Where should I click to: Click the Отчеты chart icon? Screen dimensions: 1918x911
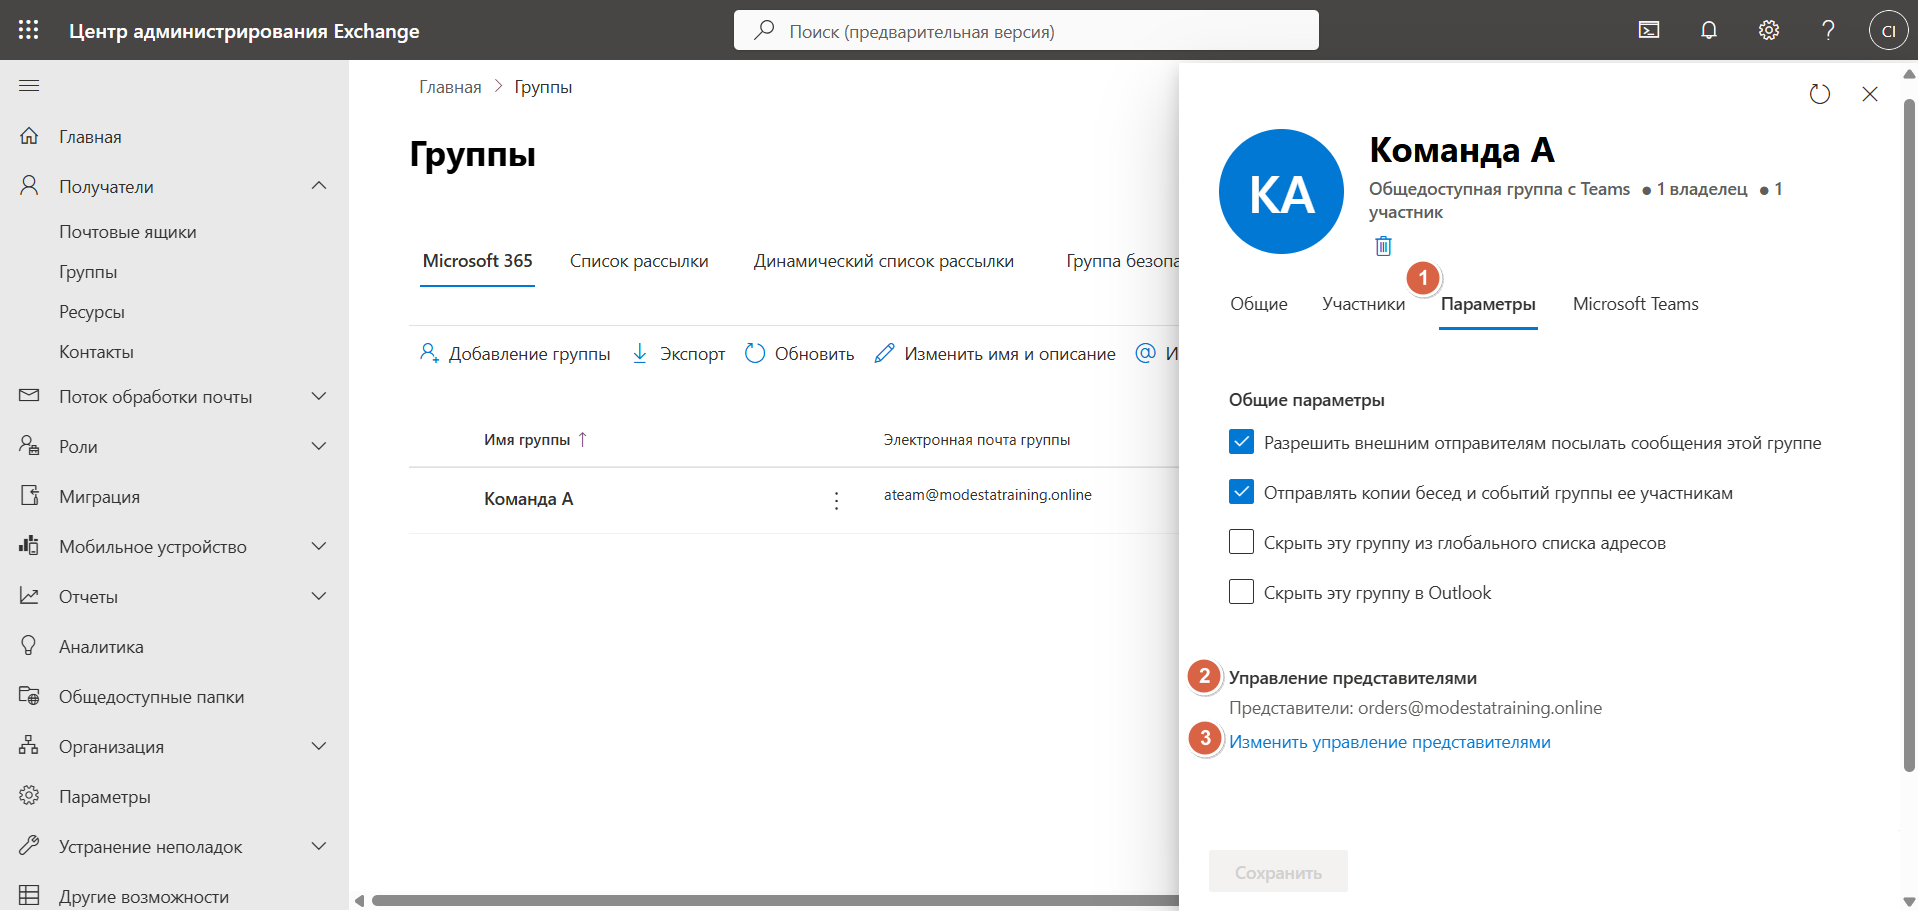pos(29,596)
